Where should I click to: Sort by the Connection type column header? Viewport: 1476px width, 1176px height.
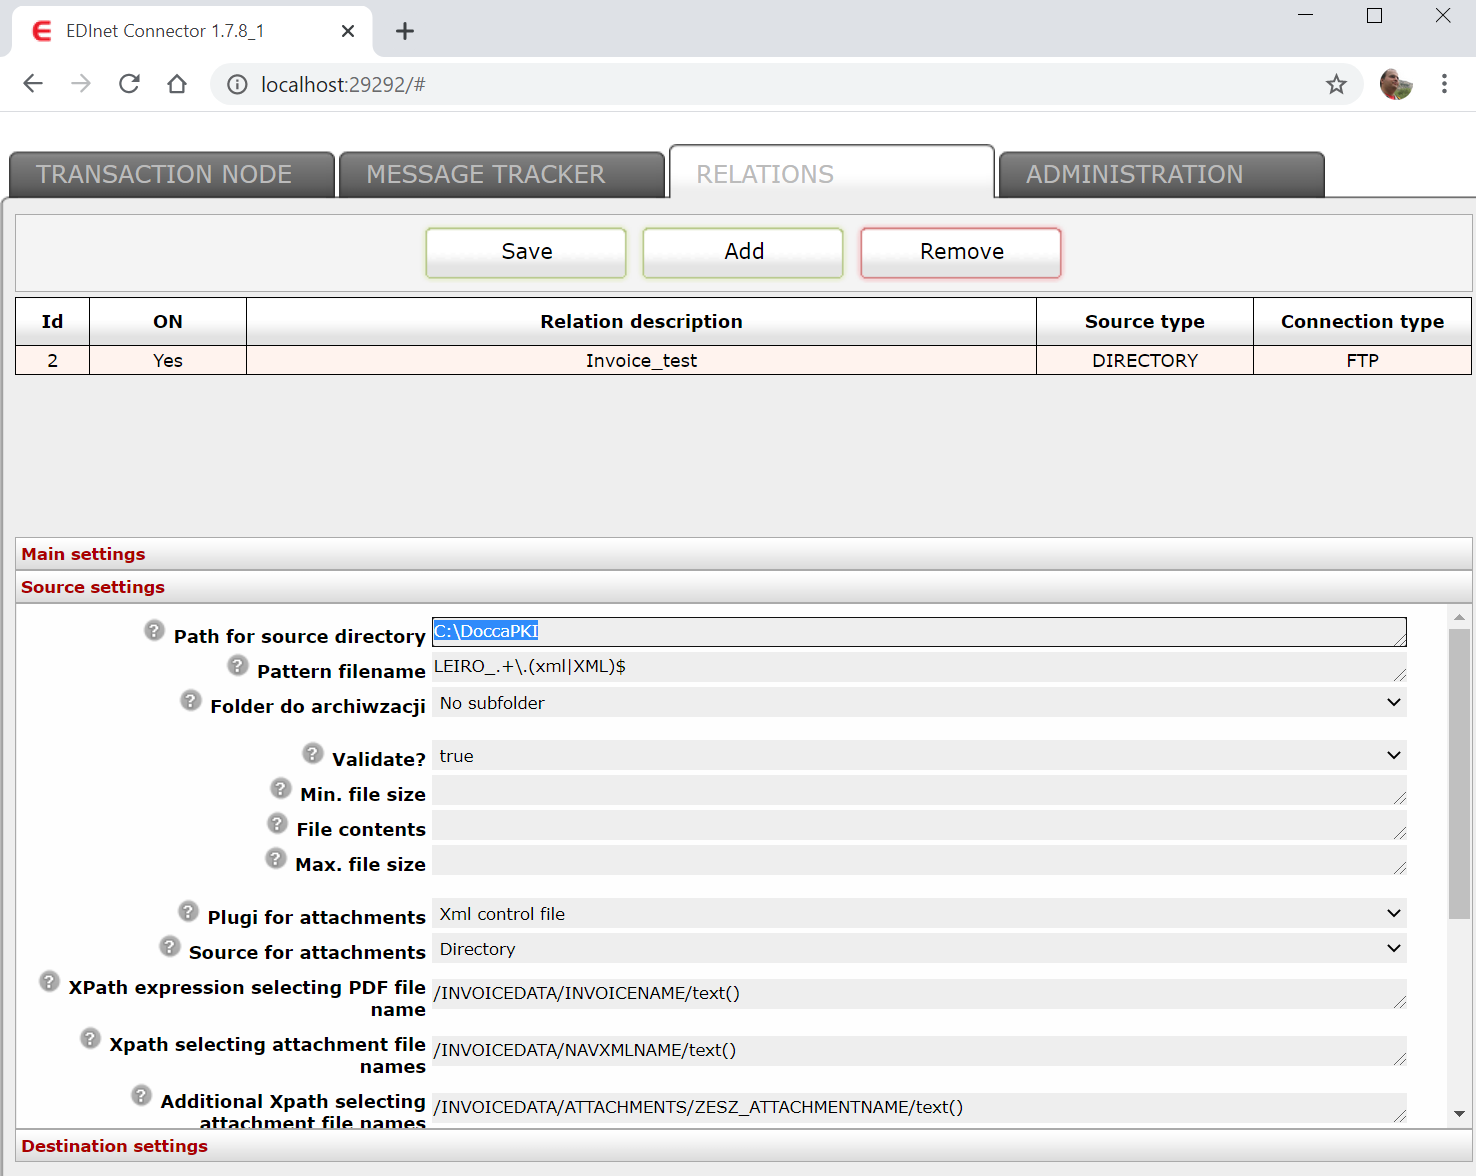tap(1362, 321)
